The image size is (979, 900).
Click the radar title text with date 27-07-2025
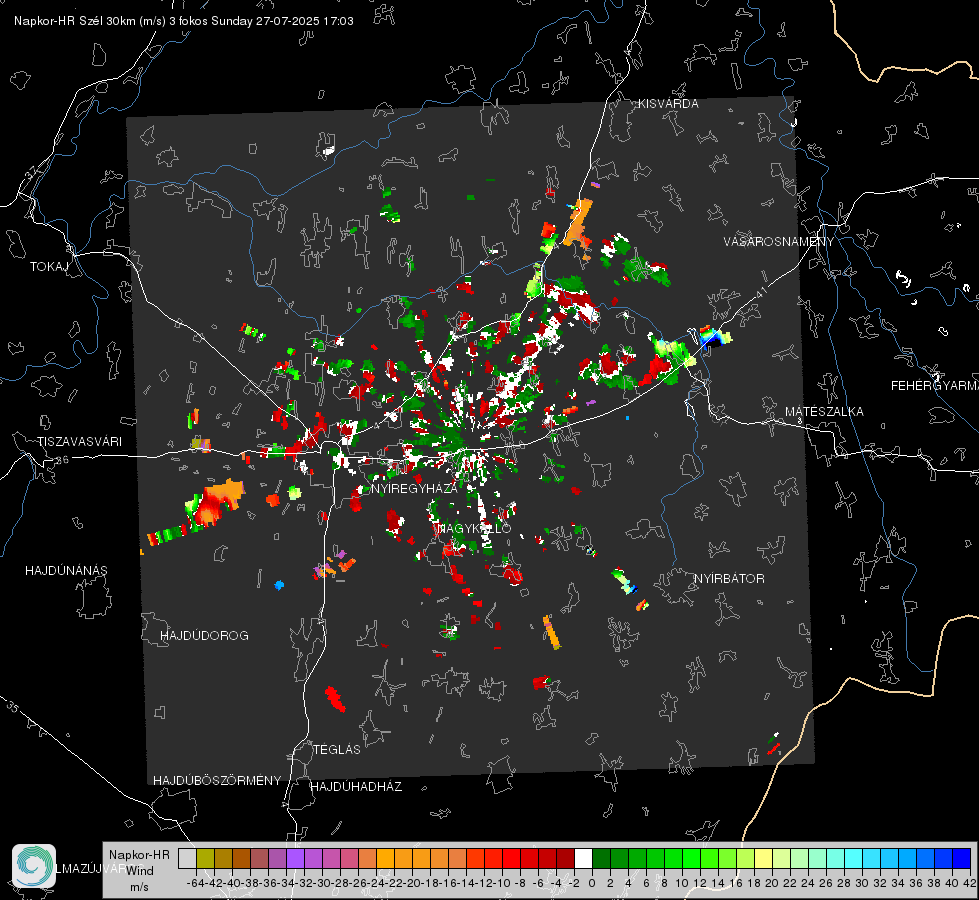pyautogui.click(x=184, y=21)
